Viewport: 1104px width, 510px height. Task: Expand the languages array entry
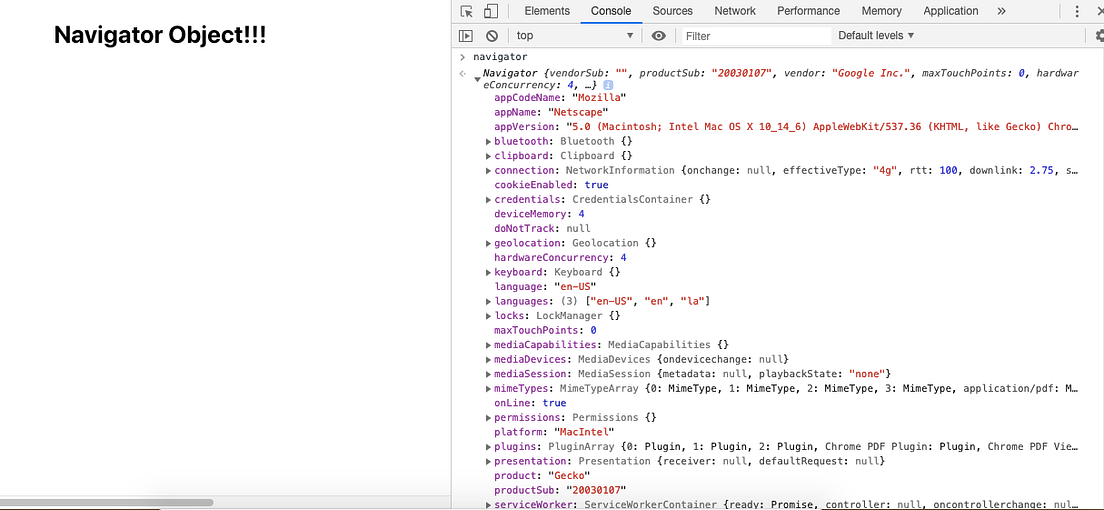point(489,301)
